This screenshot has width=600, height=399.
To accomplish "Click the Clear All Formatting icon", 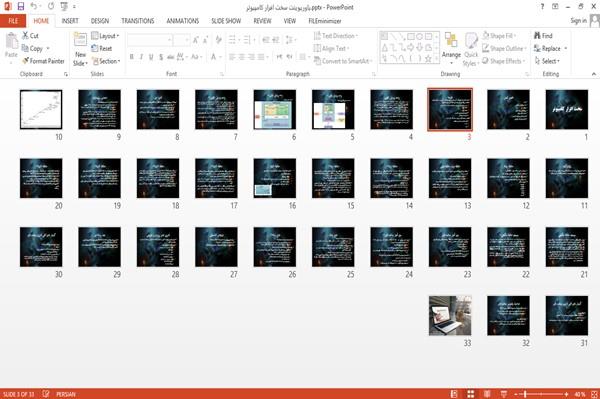I will click(x=218, y=39).
